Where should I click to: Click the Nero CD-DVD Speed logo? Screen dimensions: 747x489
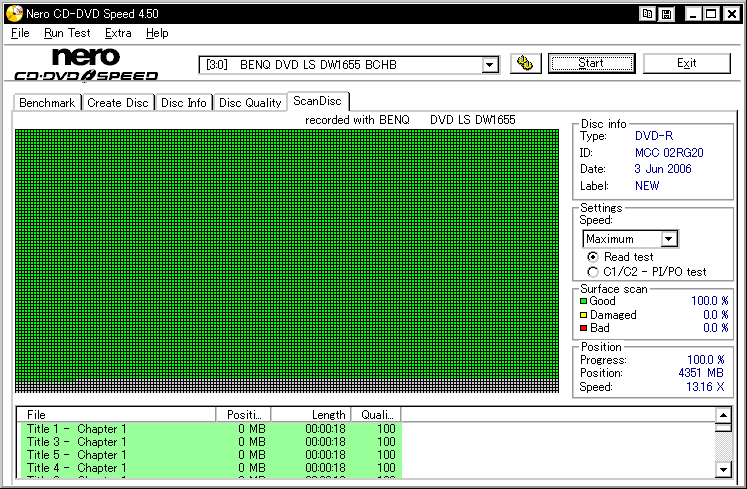coord(86,64)
